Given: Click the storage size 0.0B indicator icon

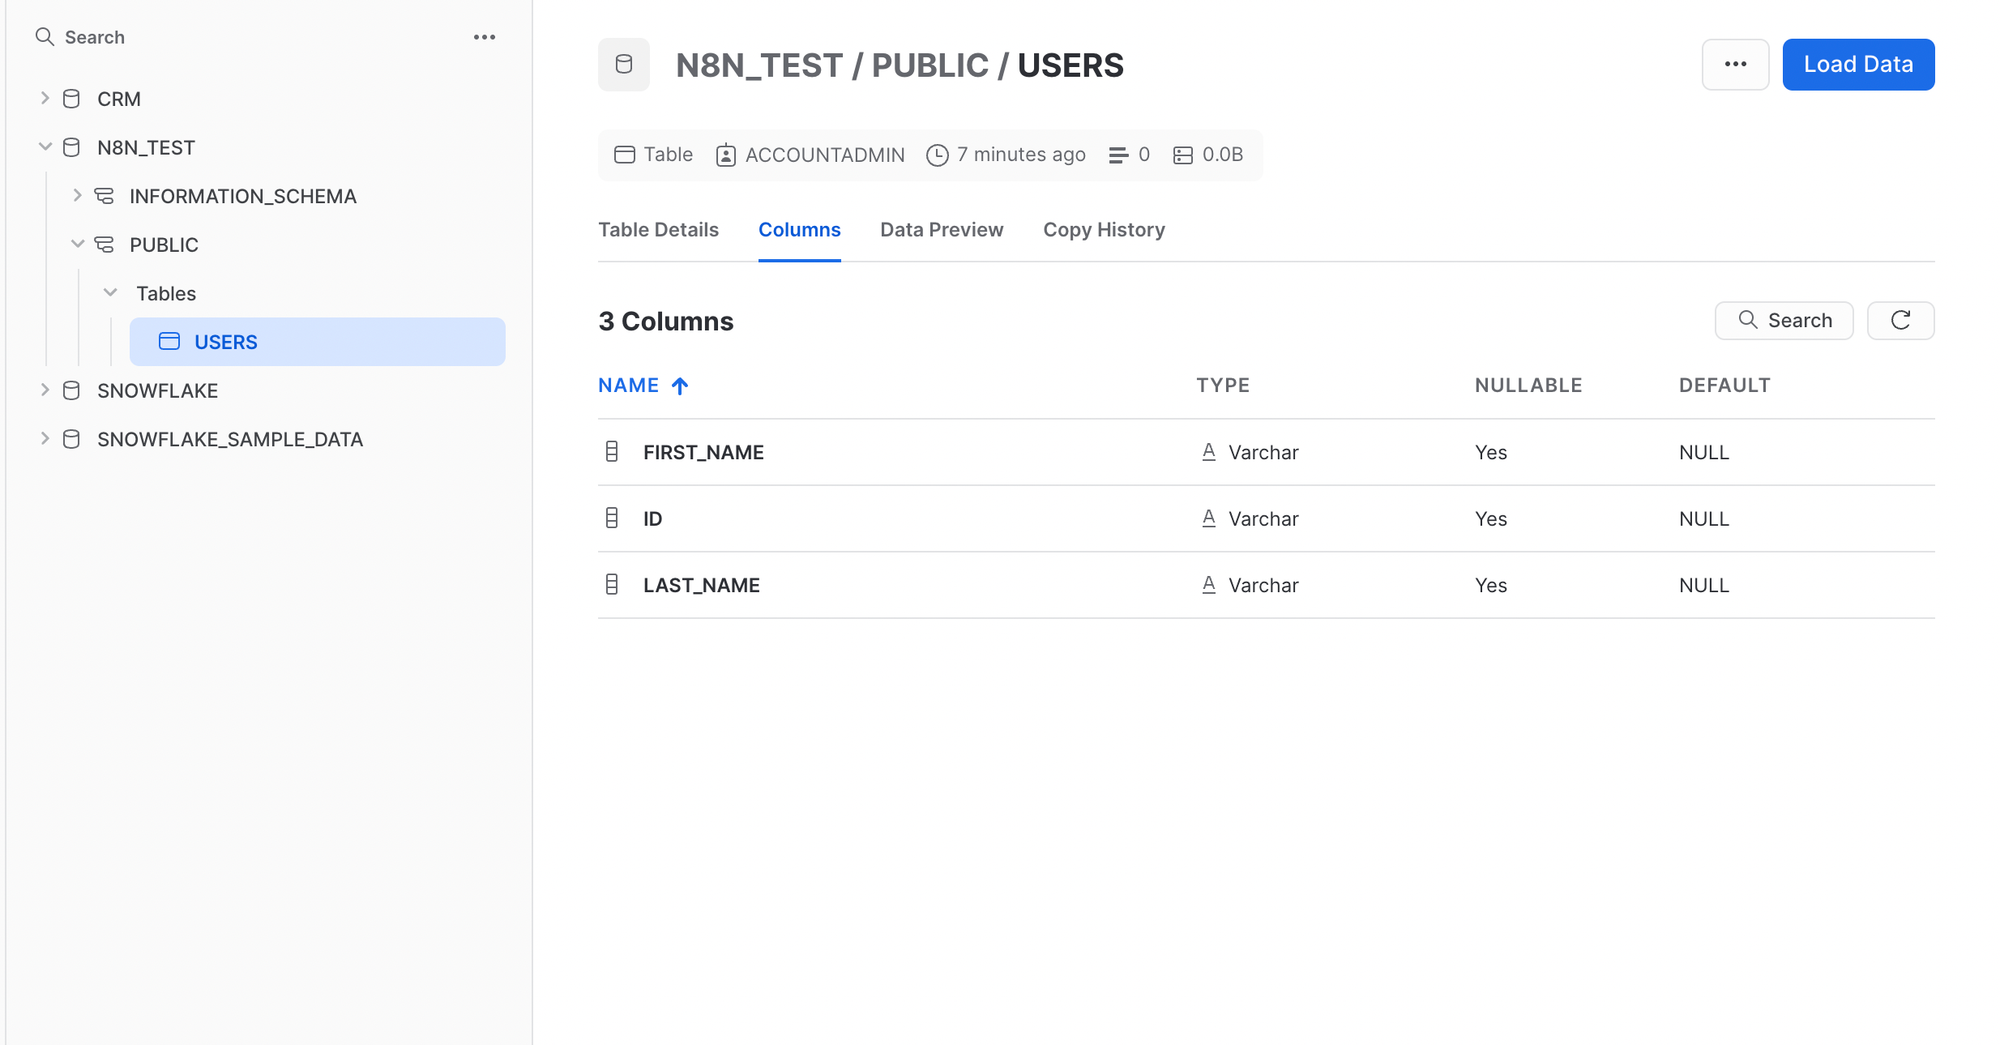Looking at the screenshot, I should [x=1184, y=155].
